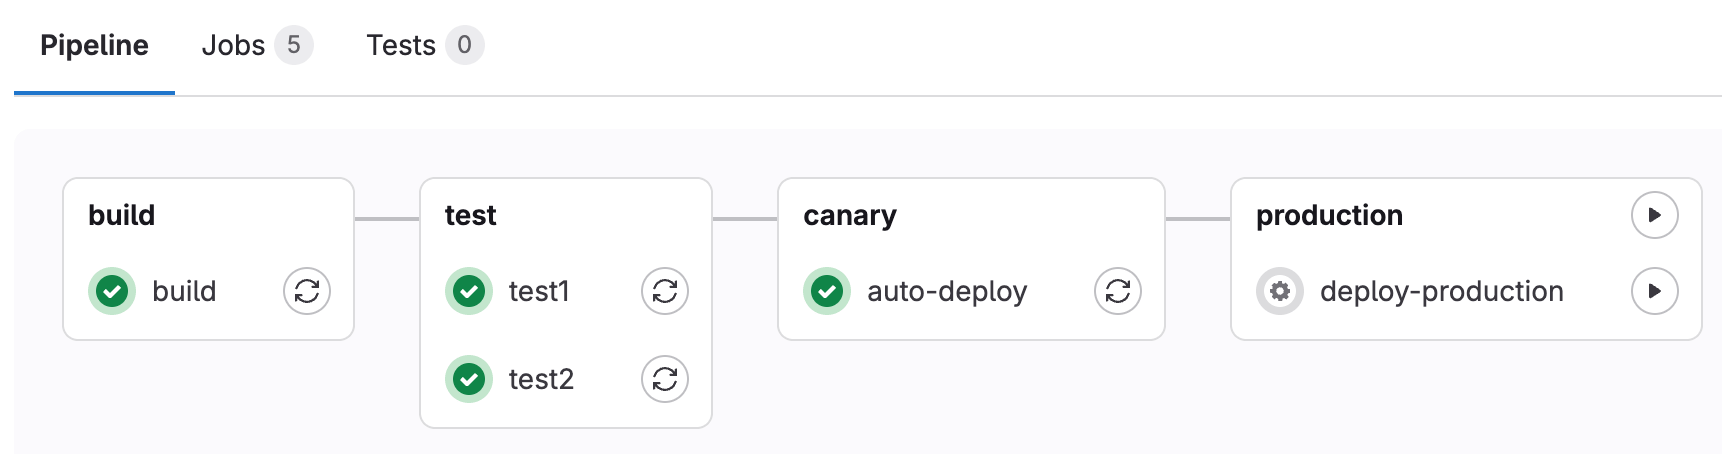The height and width of the screenshot is (454, 1722).
Task: Retry the auto-deploy job
Action: pyautogui.click(x=1118, y=291)
